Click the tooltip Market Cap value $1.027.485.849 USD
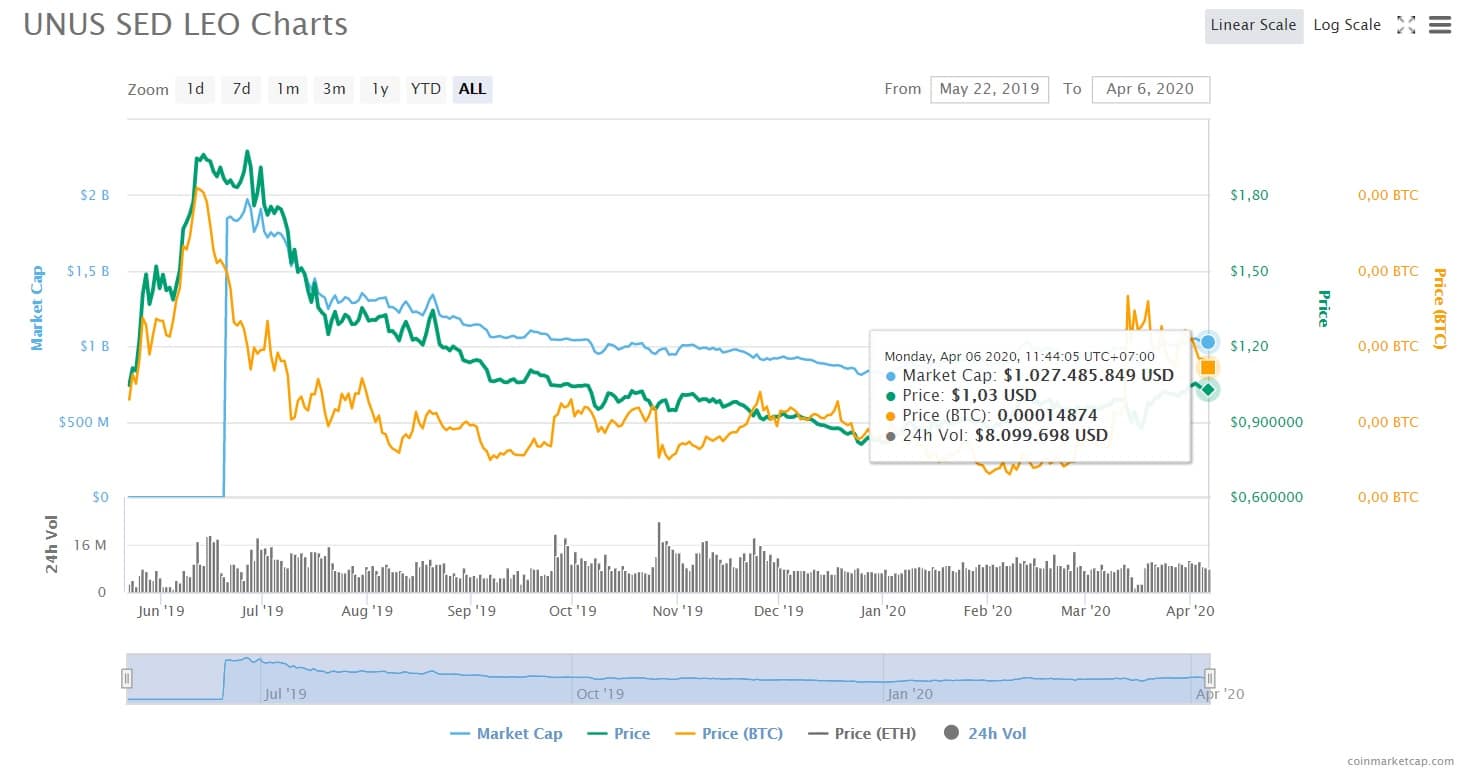1470x772 pixels. click(1088, 376)
